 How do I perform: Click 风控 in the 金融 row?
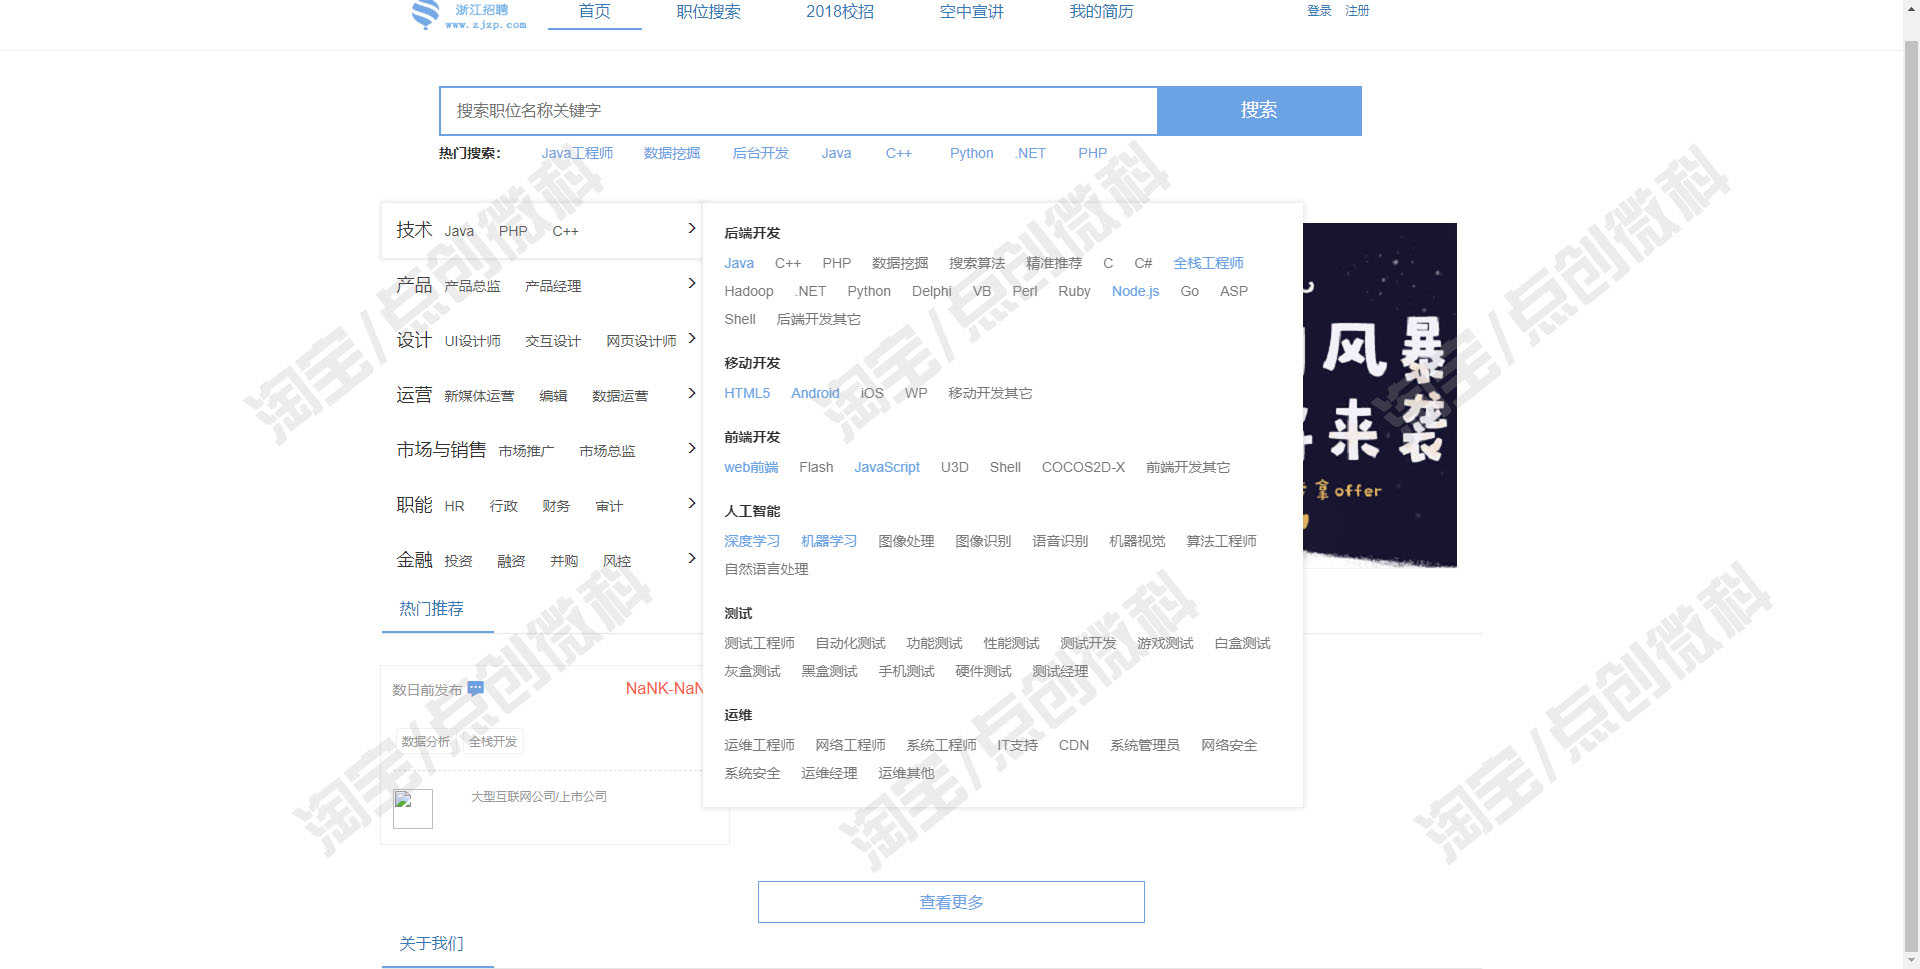pyautogui.click(x=617, y=561)
